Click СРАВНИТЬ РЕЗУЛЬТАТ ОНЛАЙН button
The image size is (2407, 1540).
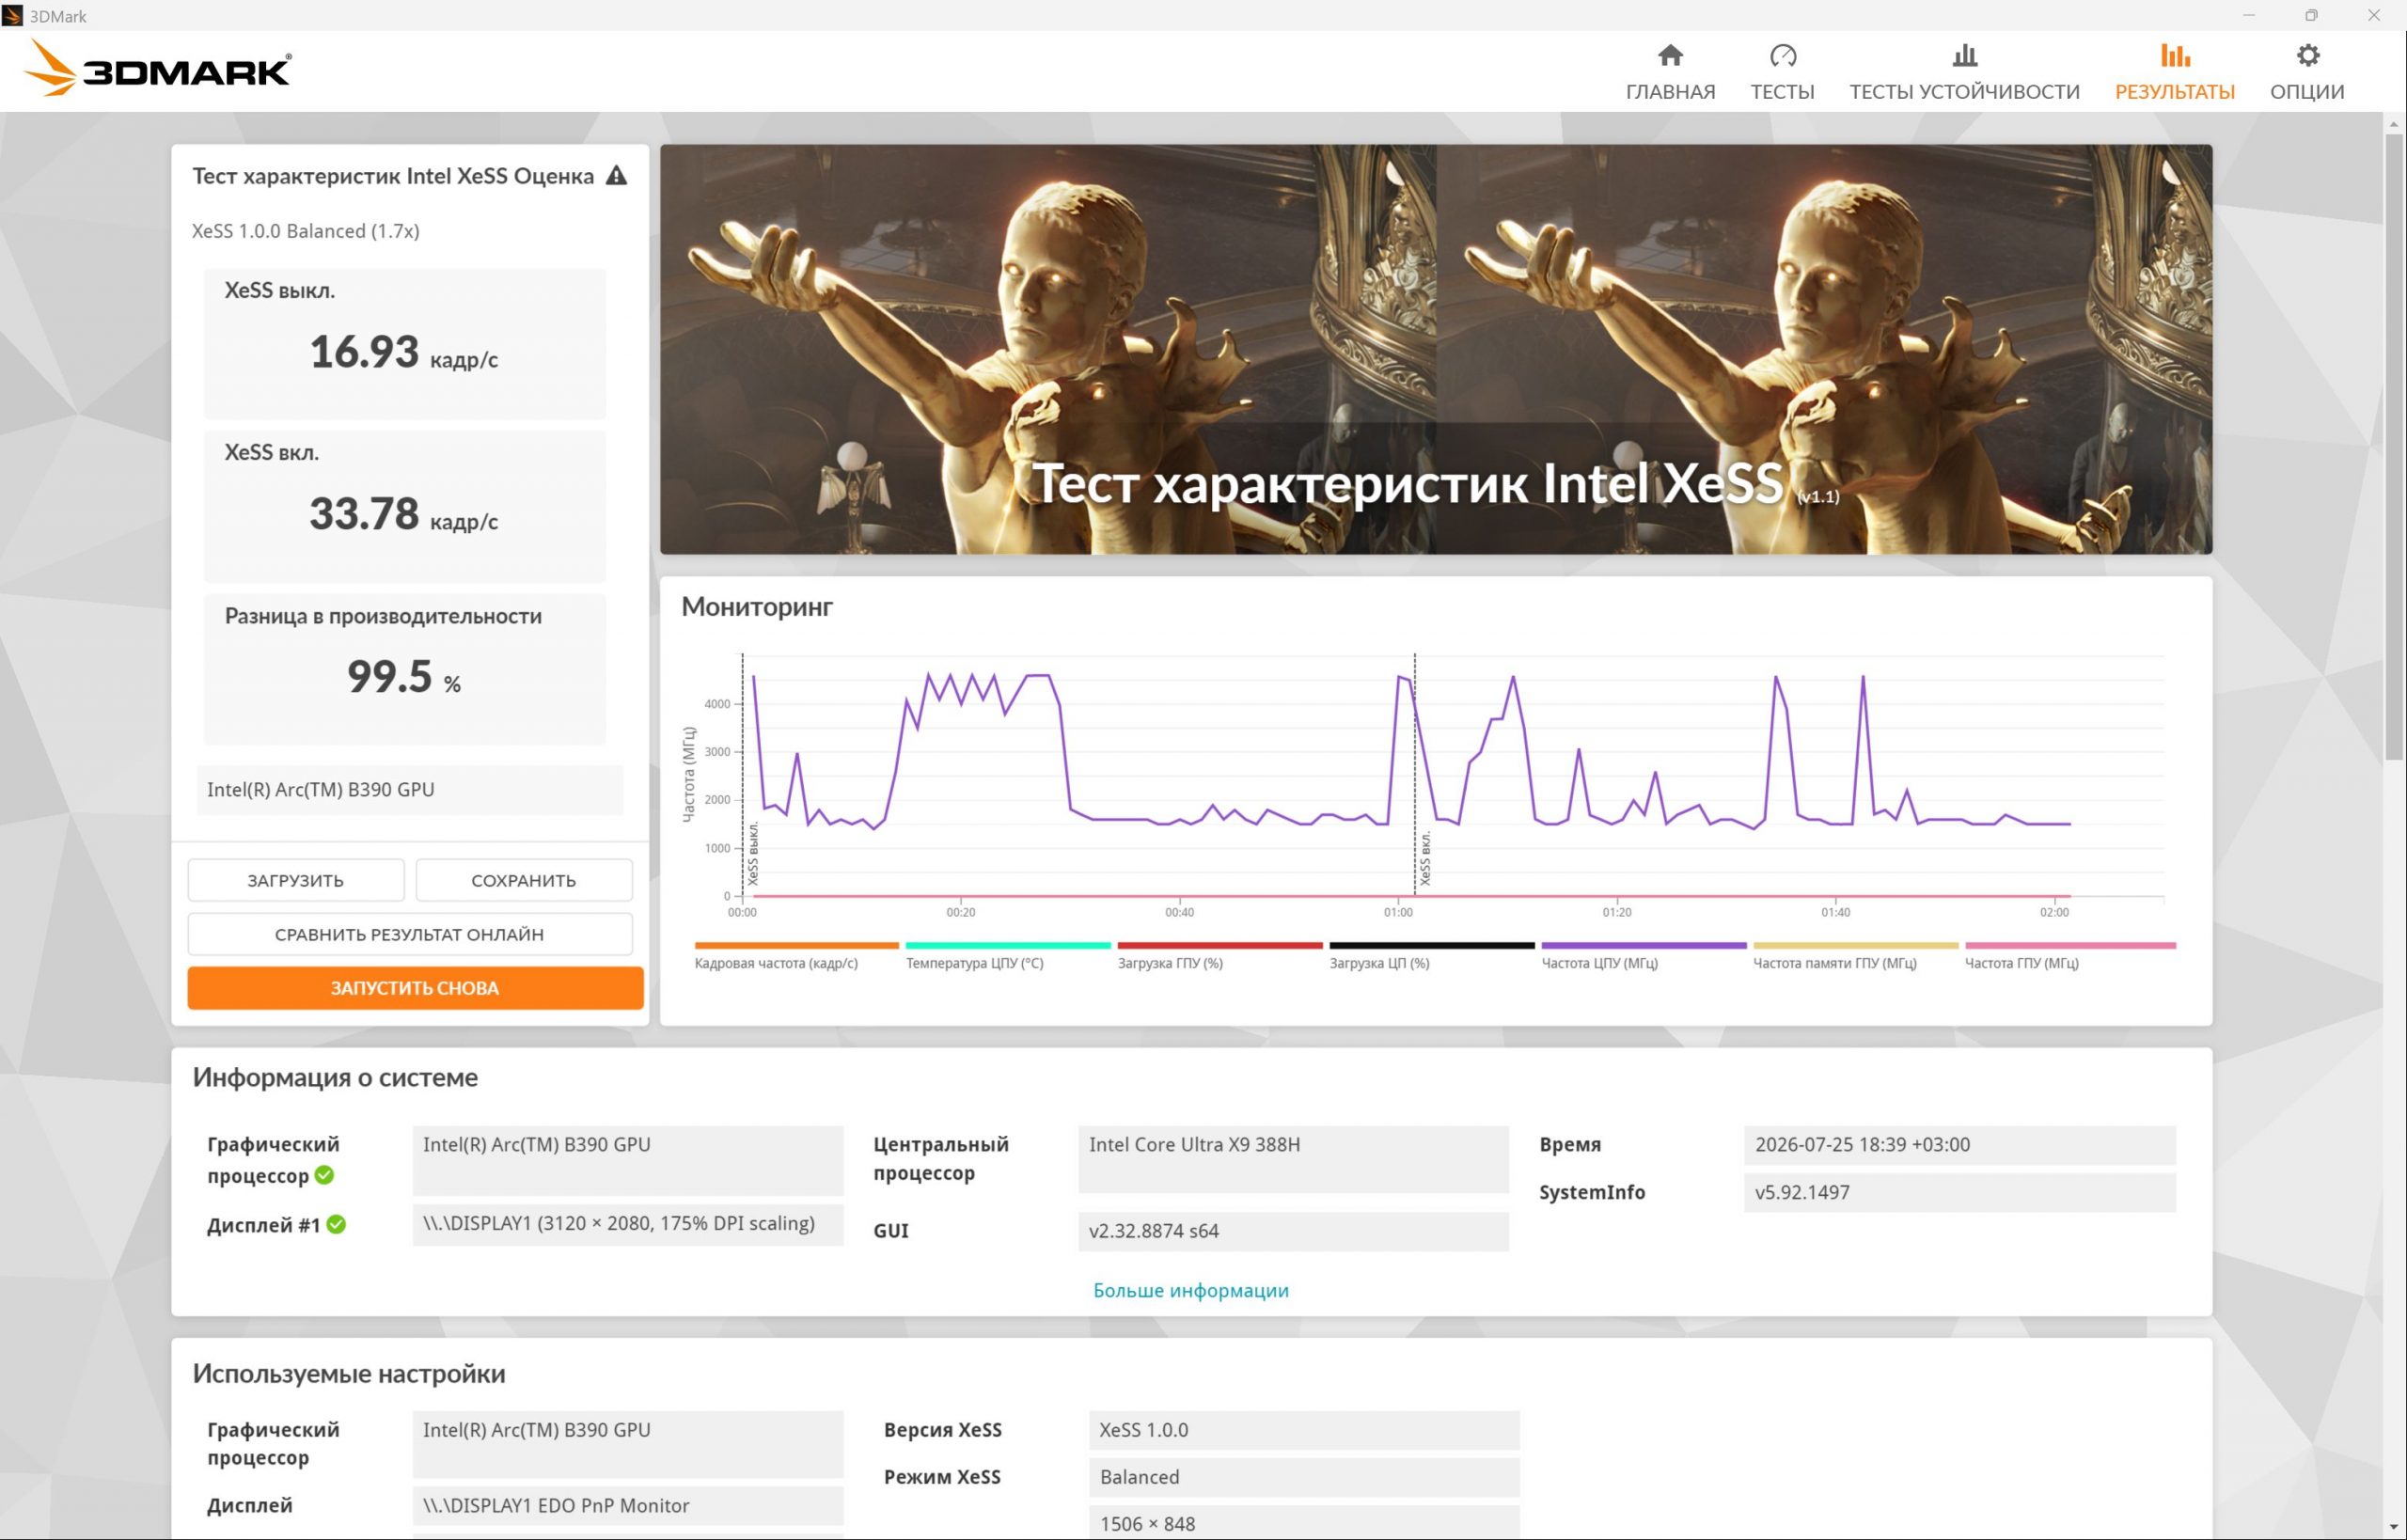coord(410,934)
